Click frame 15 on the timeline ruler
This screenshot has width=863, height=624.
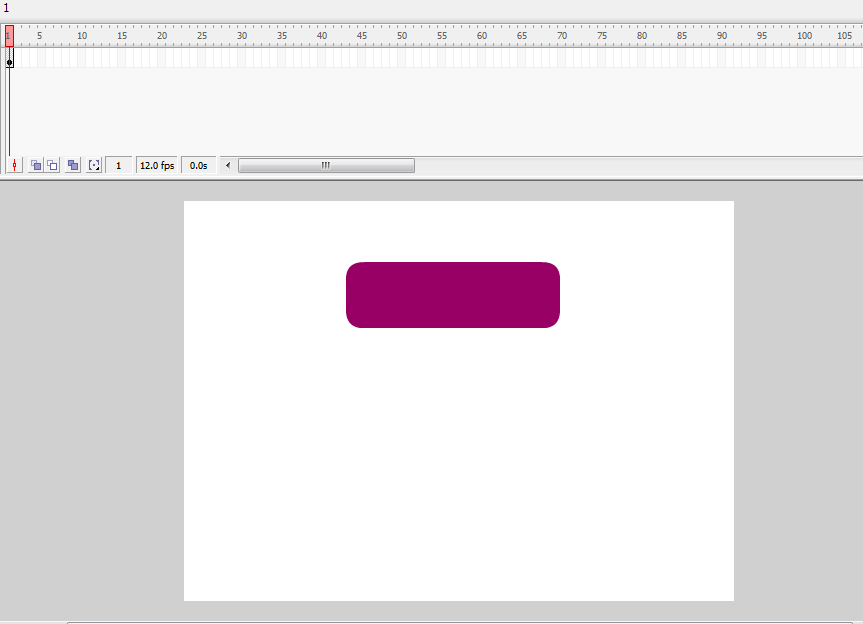[x=122, y=36]
